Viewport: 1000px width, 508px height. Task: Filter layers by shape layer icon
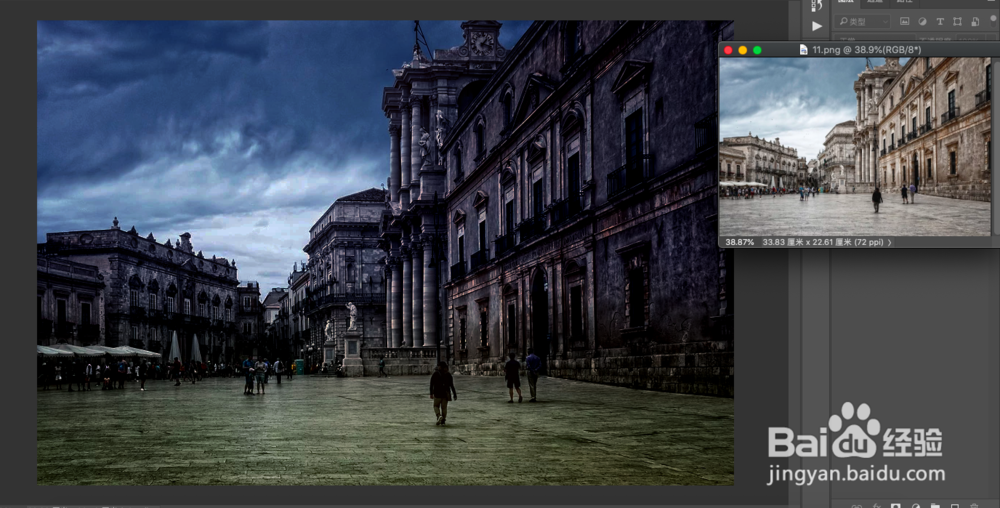957,22
